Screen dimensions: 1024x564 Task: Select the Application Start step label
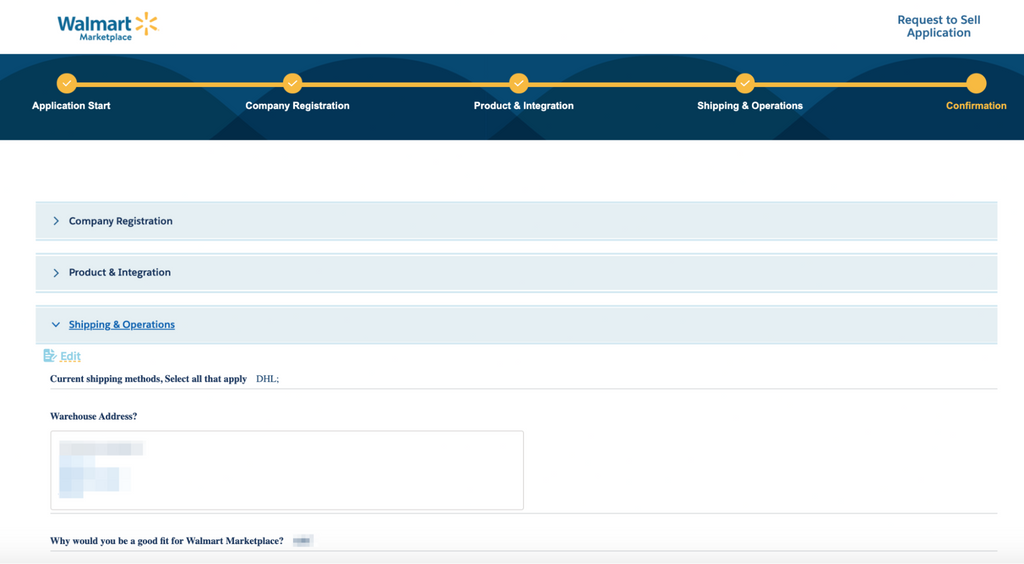(71, 106)
